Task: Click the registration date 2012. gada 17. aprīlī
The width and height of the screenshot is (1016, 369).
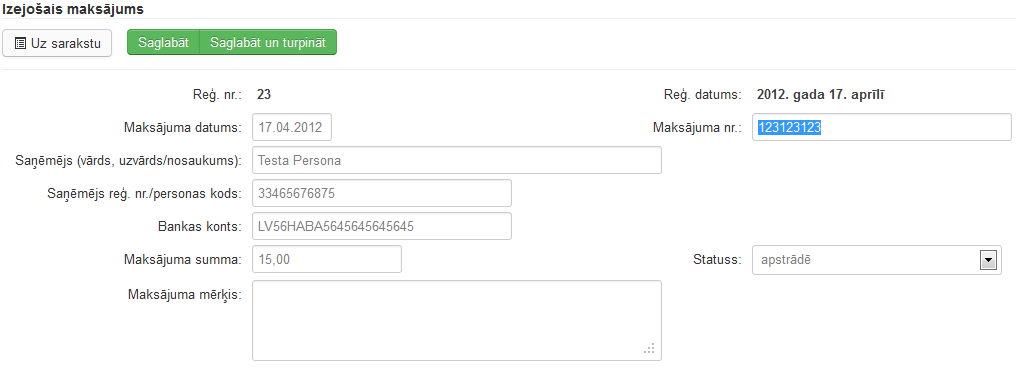Action: click(x=822, y=95)
